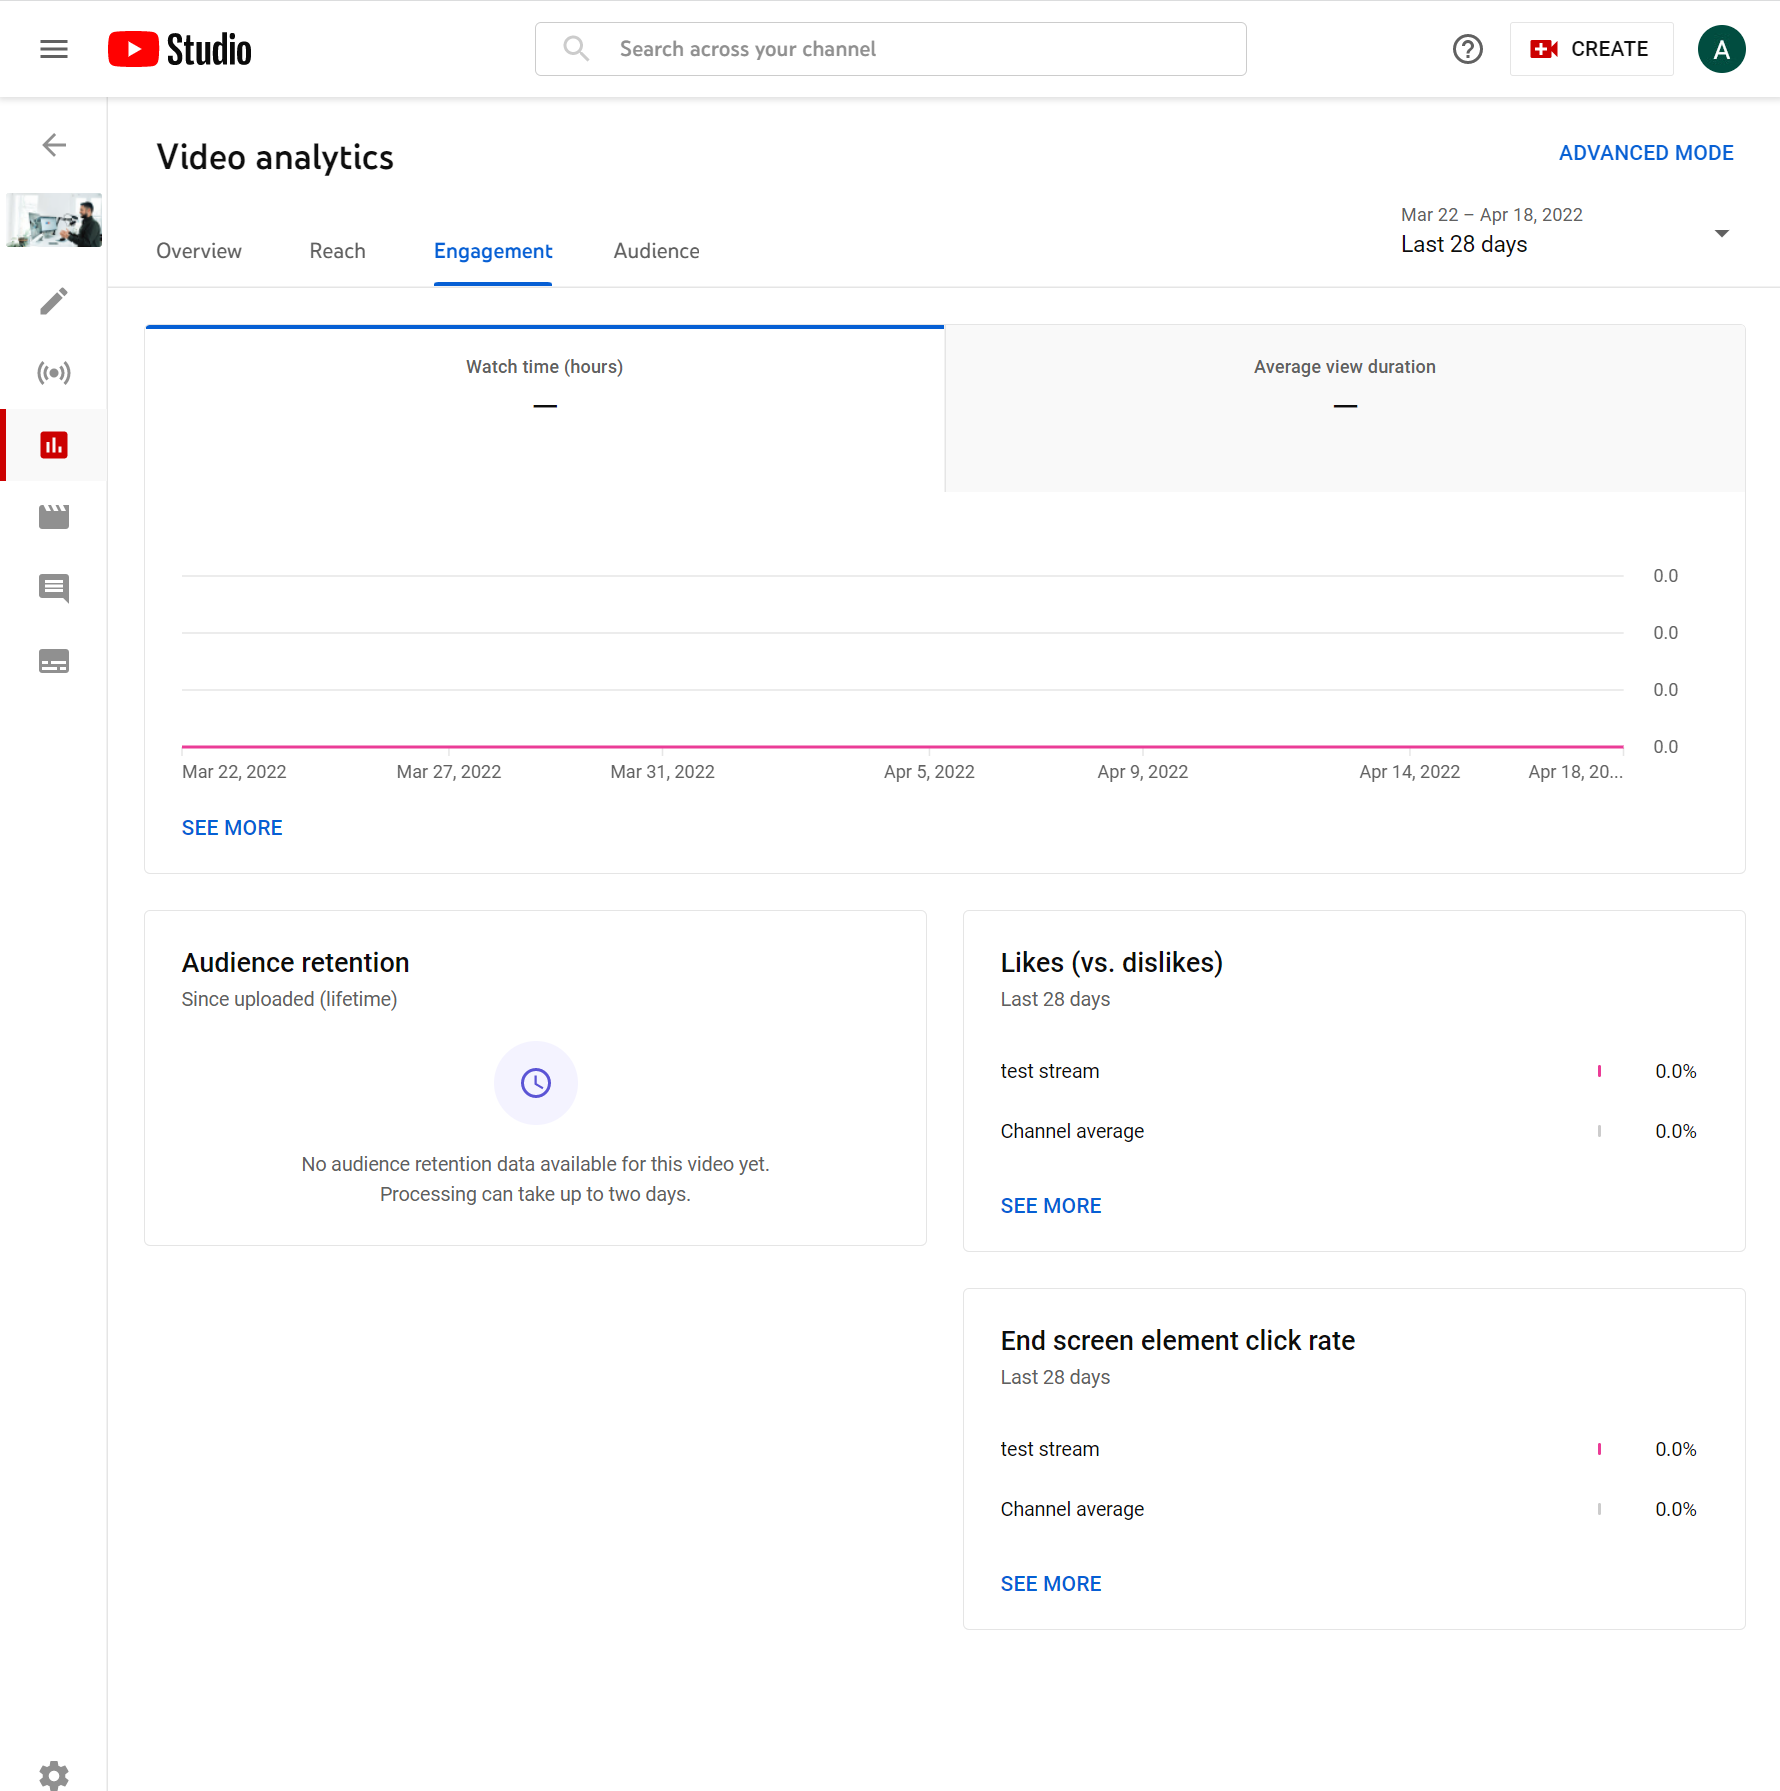Screen dimensions: 1780x1791
Task: Open the help question mark icon
Action: click(x=1467, y=49)
